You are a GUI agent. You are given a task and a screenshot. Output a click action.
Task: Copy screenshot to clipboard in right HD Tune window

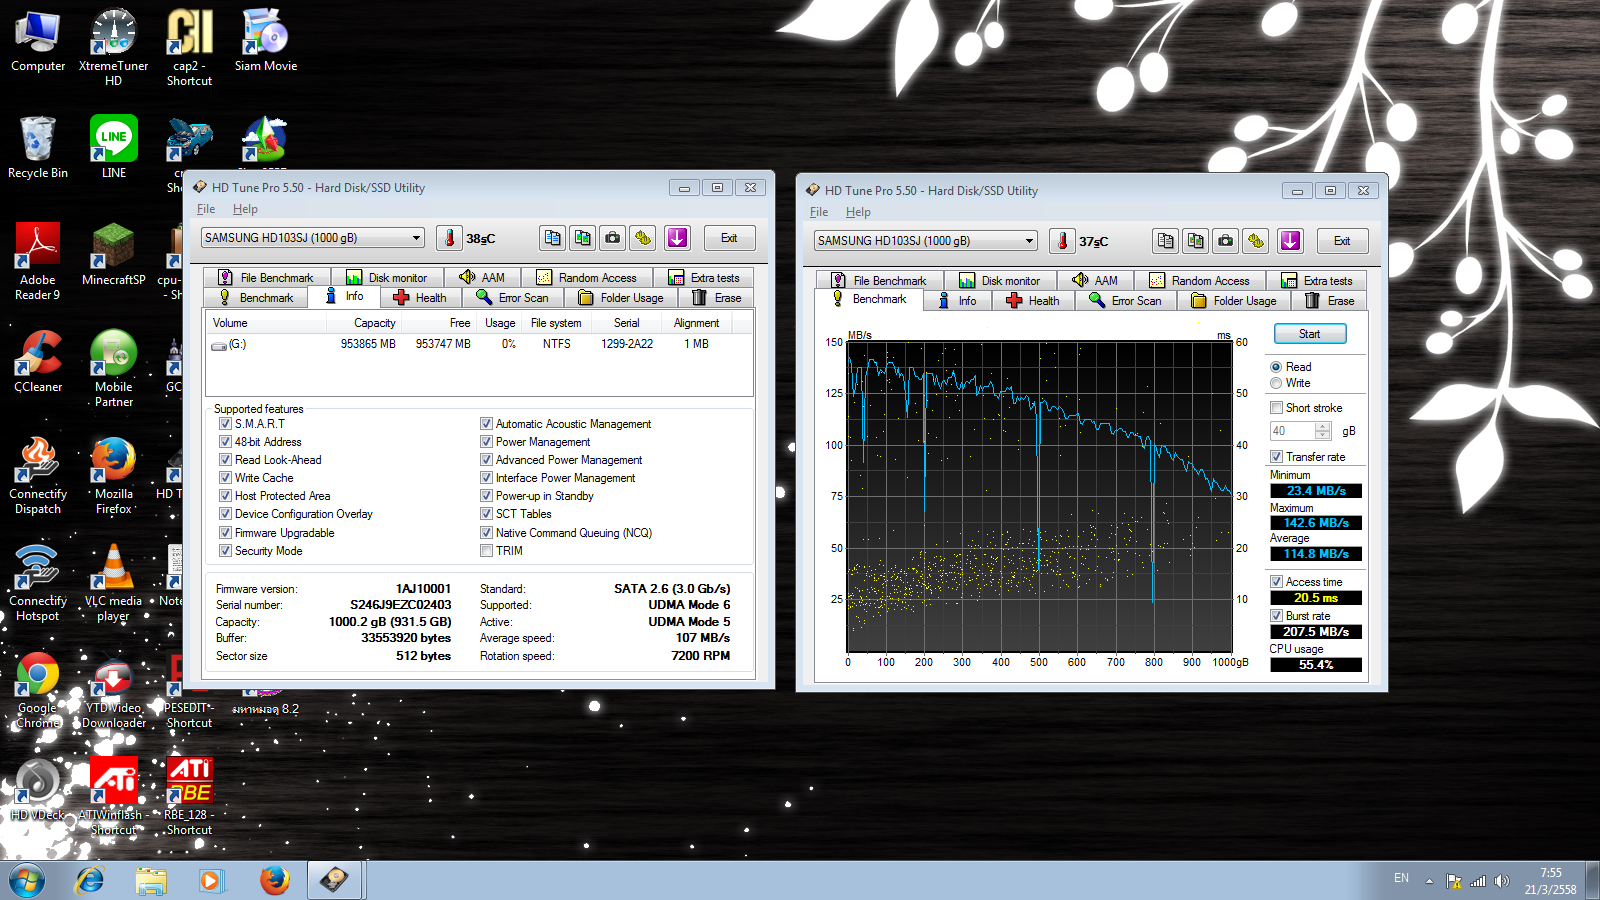[x=1195, y=241]
